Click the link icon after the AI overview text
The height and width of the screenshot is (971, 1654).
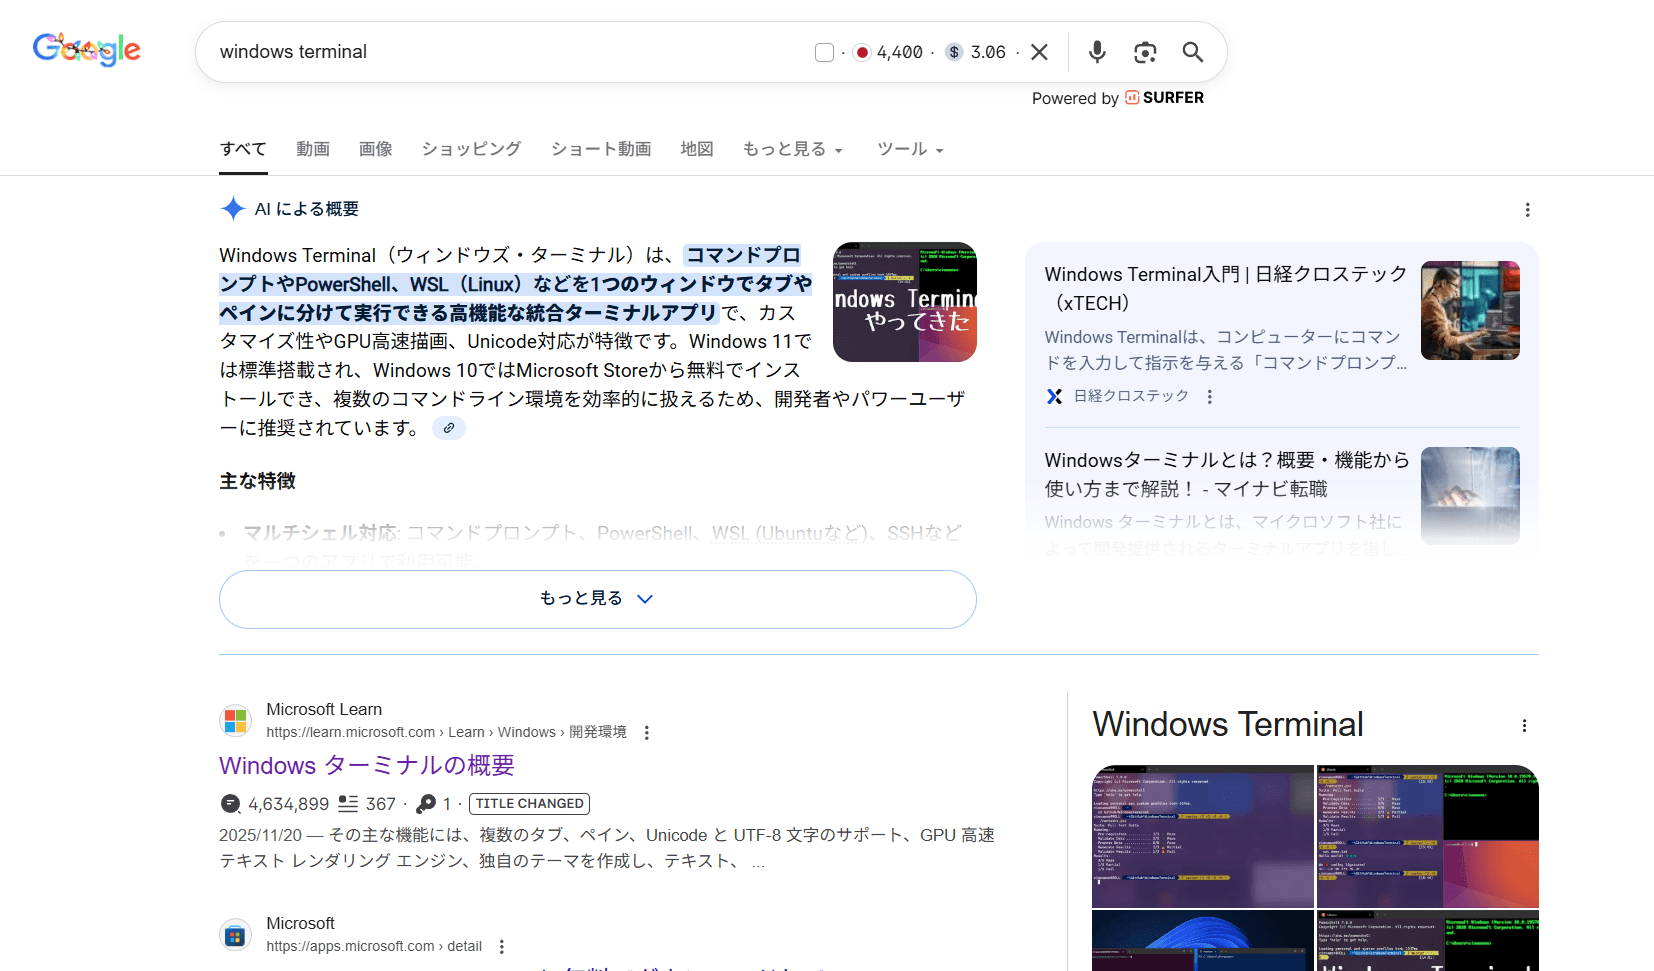pos(448,427)
